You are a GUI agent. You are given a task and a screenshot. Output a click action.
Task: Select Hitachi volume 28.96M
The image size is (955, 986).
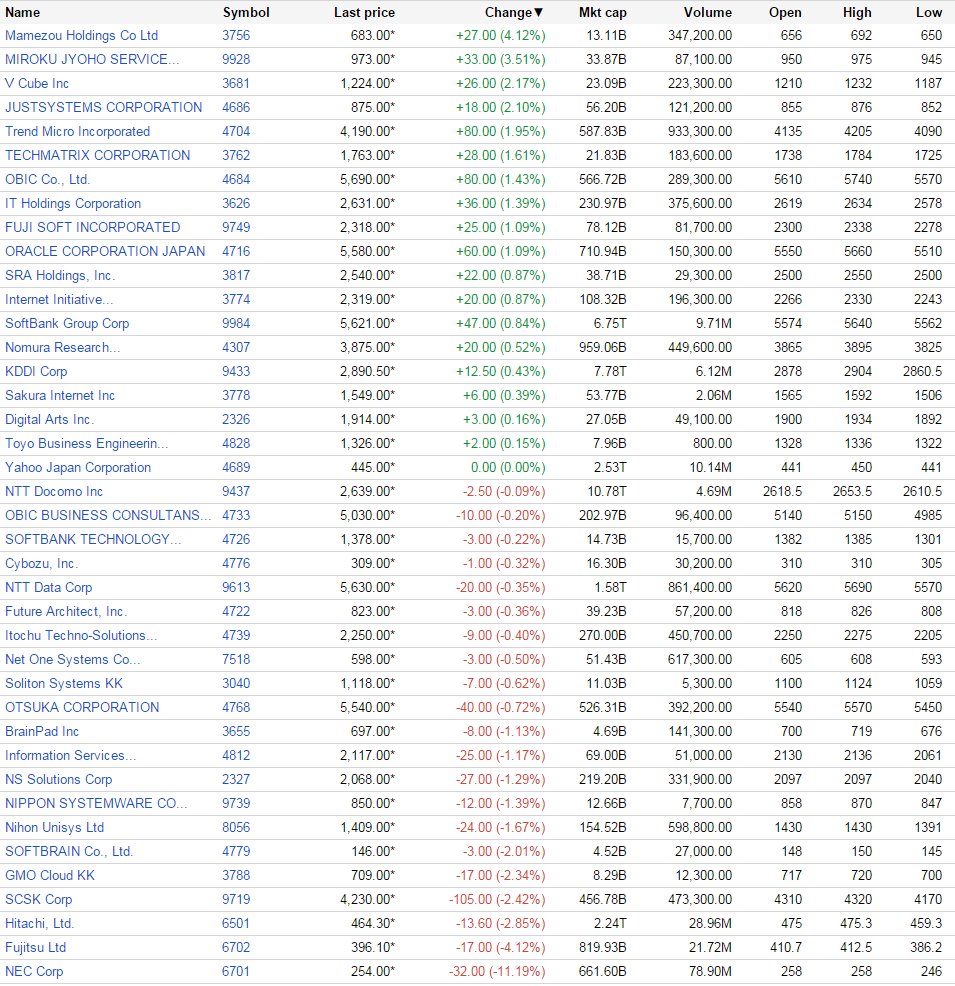coord(710,924)
